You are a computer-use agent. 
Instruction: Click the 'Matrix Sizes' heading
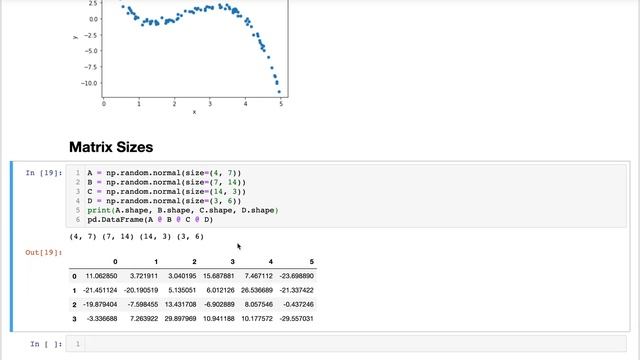(x=111, y=147)
